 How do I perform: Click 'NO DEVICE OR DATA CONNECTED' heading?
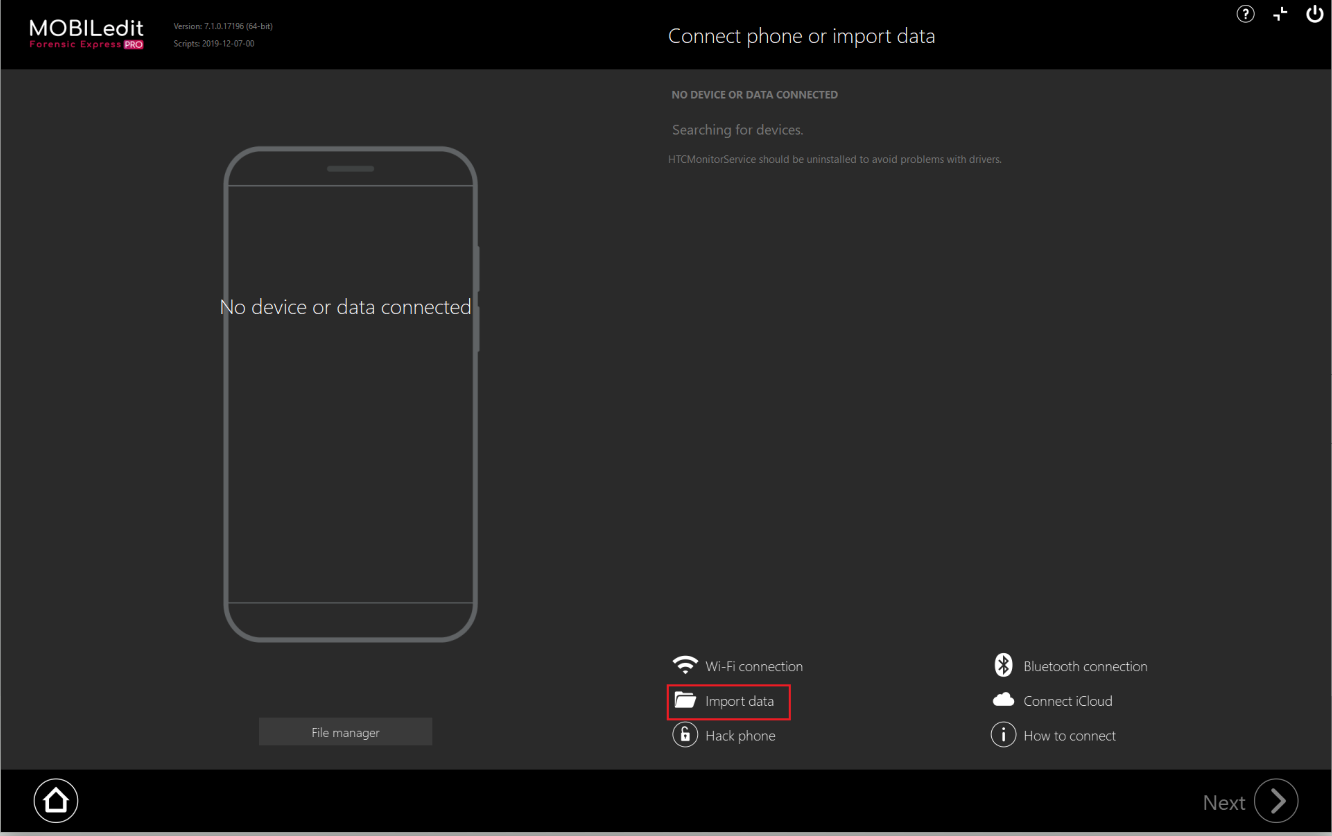click(x=755, y=95)
